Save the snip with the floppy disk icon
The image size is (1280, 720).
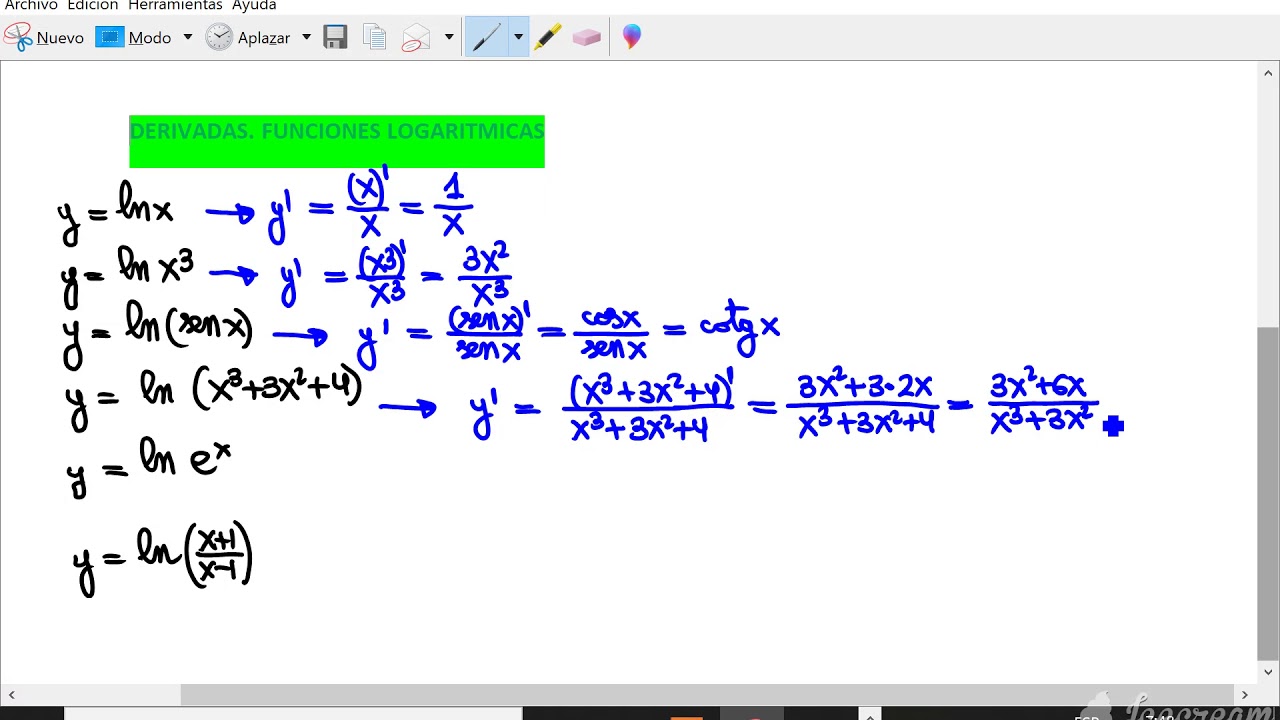[335, 38]
